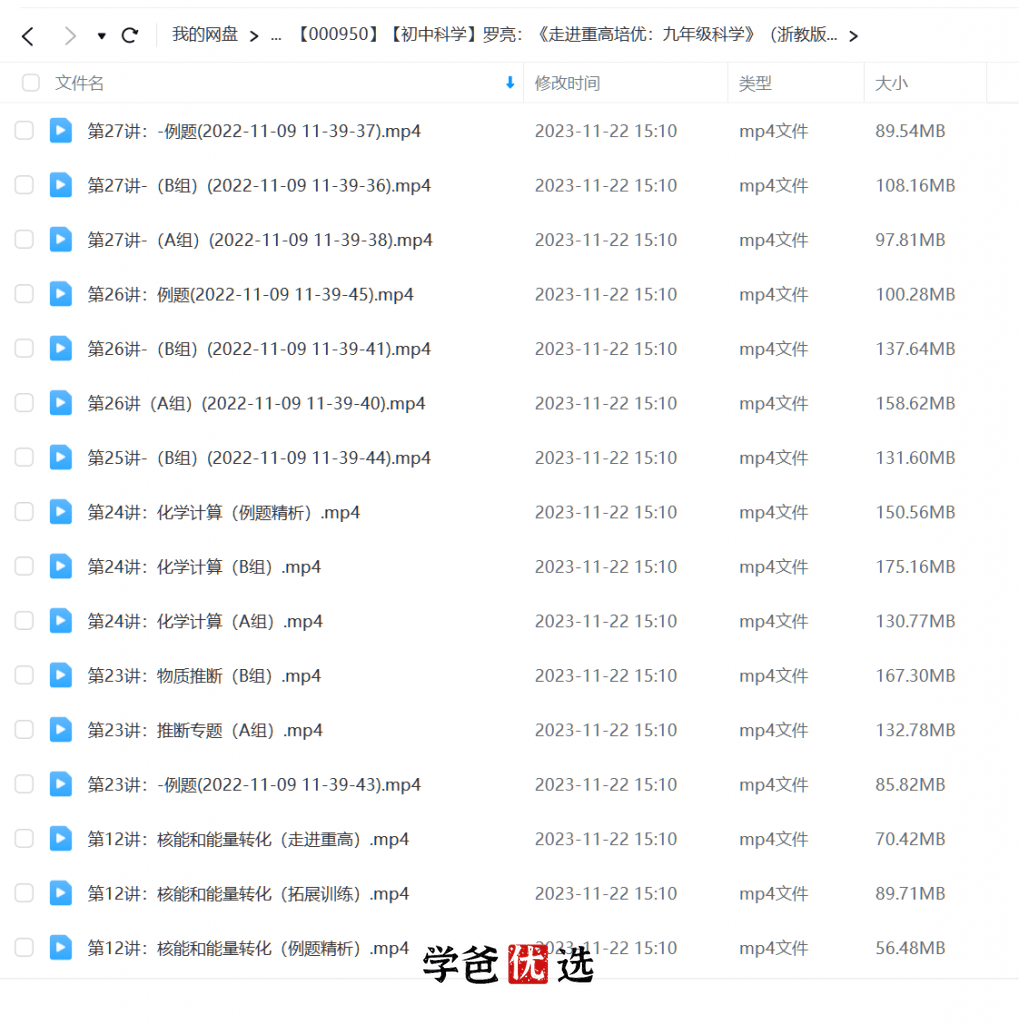Click the video icon of 第27讲-（B组）
Image resolution: width=1019 pixels, height=1024 pixels.
pyautogui.click(x=61, y=185)
